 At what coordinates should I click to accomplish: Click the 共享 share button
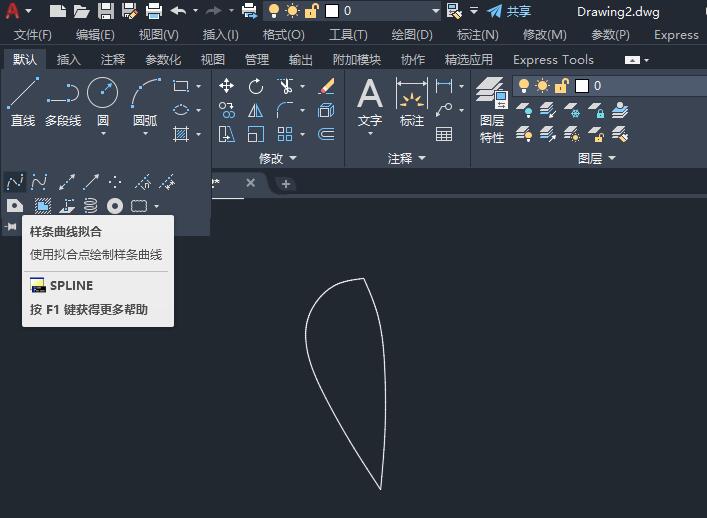point(509,11)
